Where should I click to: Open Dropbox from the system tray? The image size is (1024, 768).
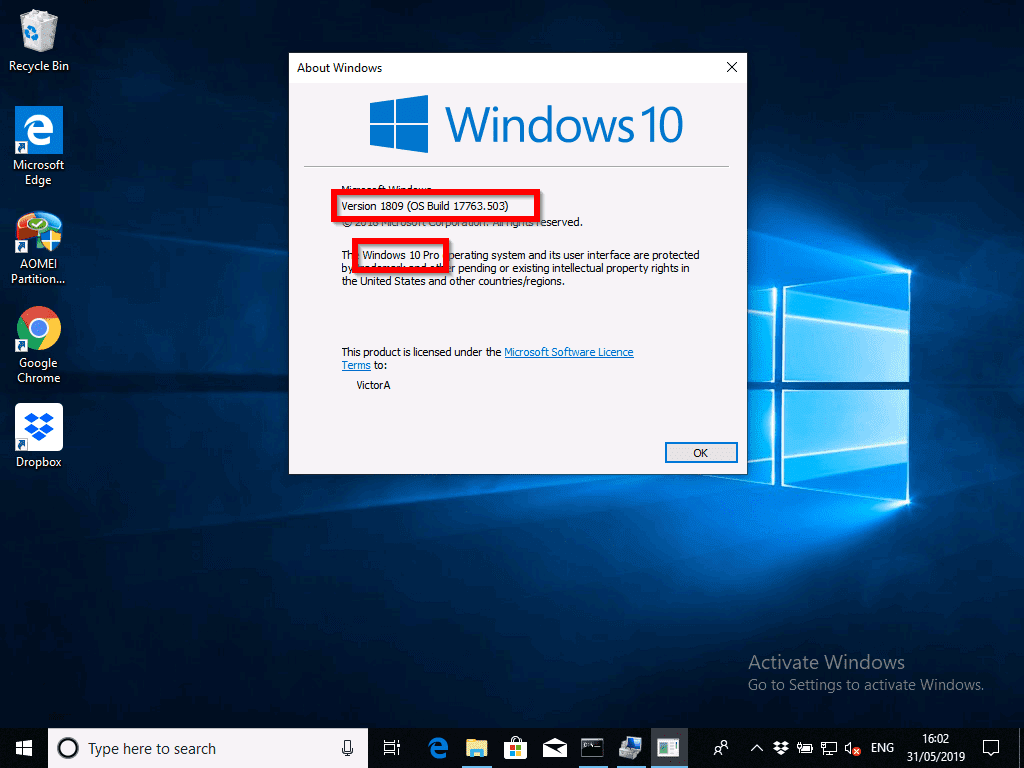point(780,748)
